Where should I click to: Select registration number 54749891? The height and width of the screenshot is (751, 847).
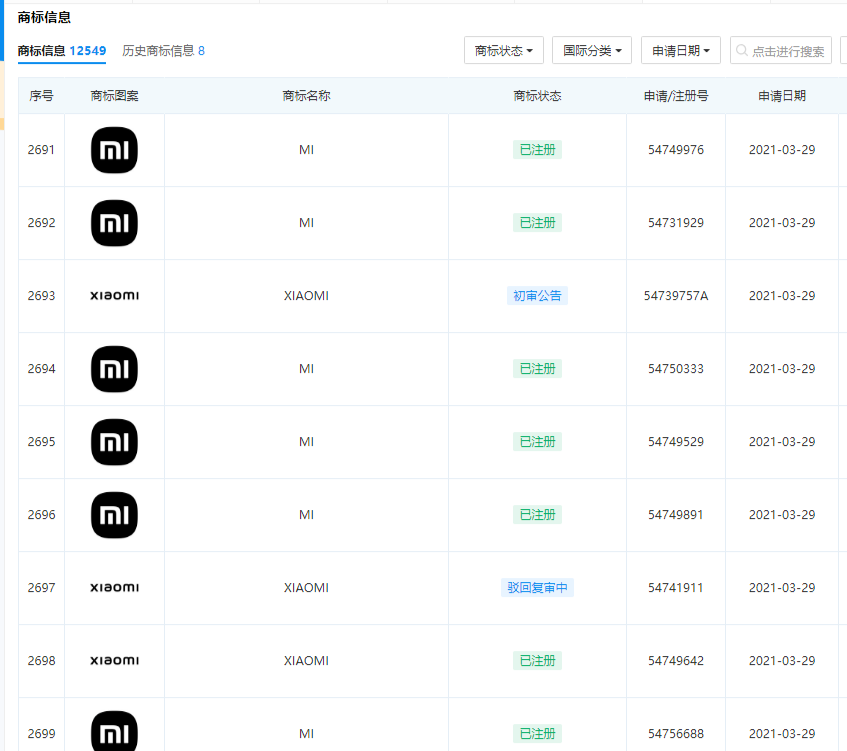[x=676, y=514]
